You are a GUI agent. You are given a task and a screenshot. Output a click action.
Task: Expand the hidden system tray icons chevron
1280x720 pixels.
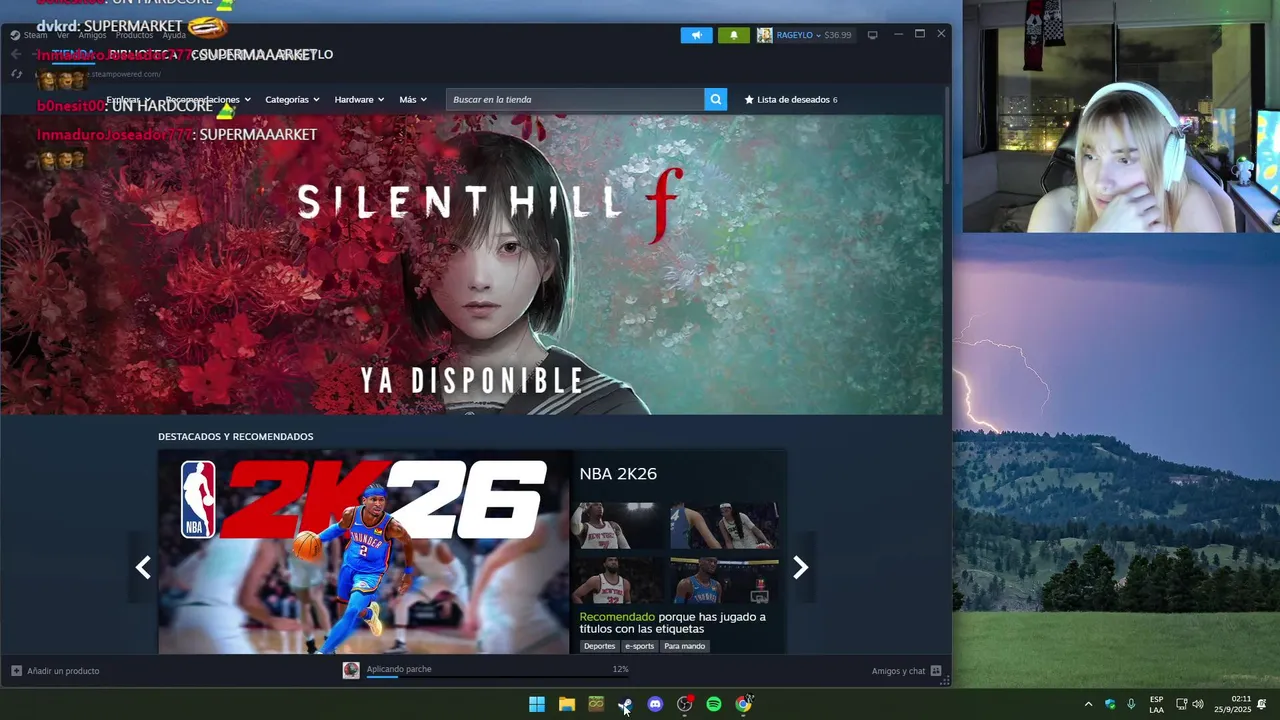[1088, 704]
